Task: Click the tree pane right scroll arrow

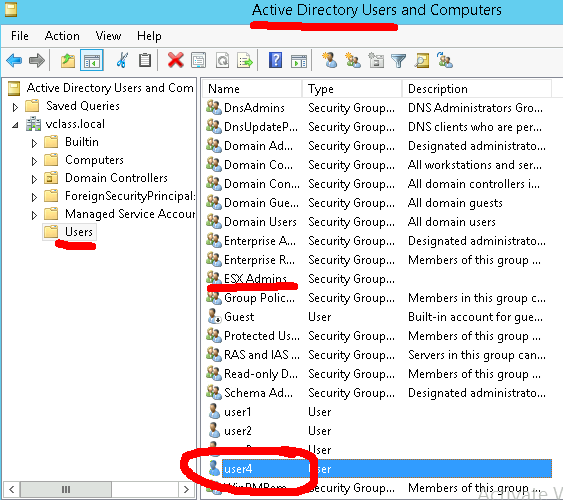Action: coord(186,489)
